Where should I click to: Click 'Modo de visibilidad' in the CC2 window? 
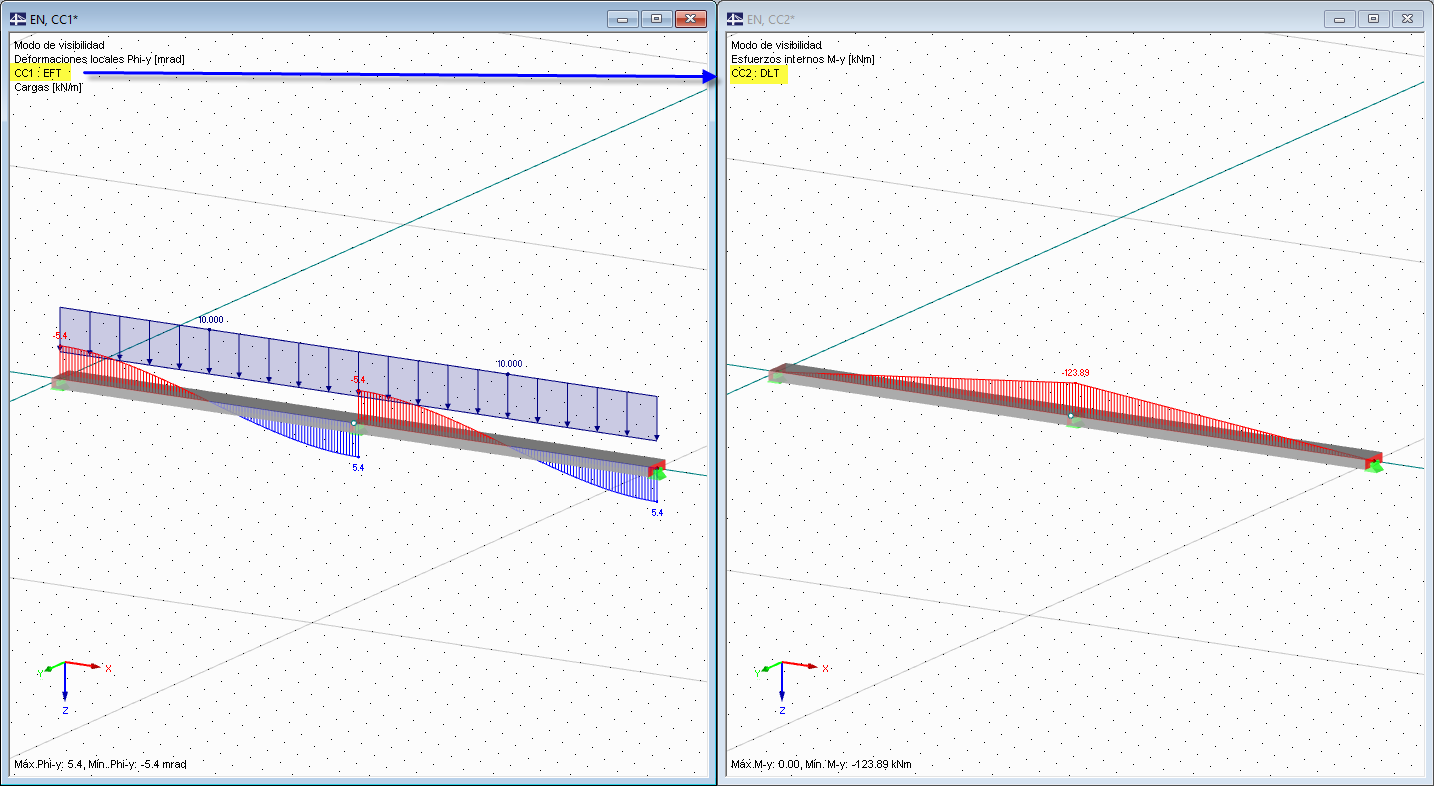click(776, 45)
